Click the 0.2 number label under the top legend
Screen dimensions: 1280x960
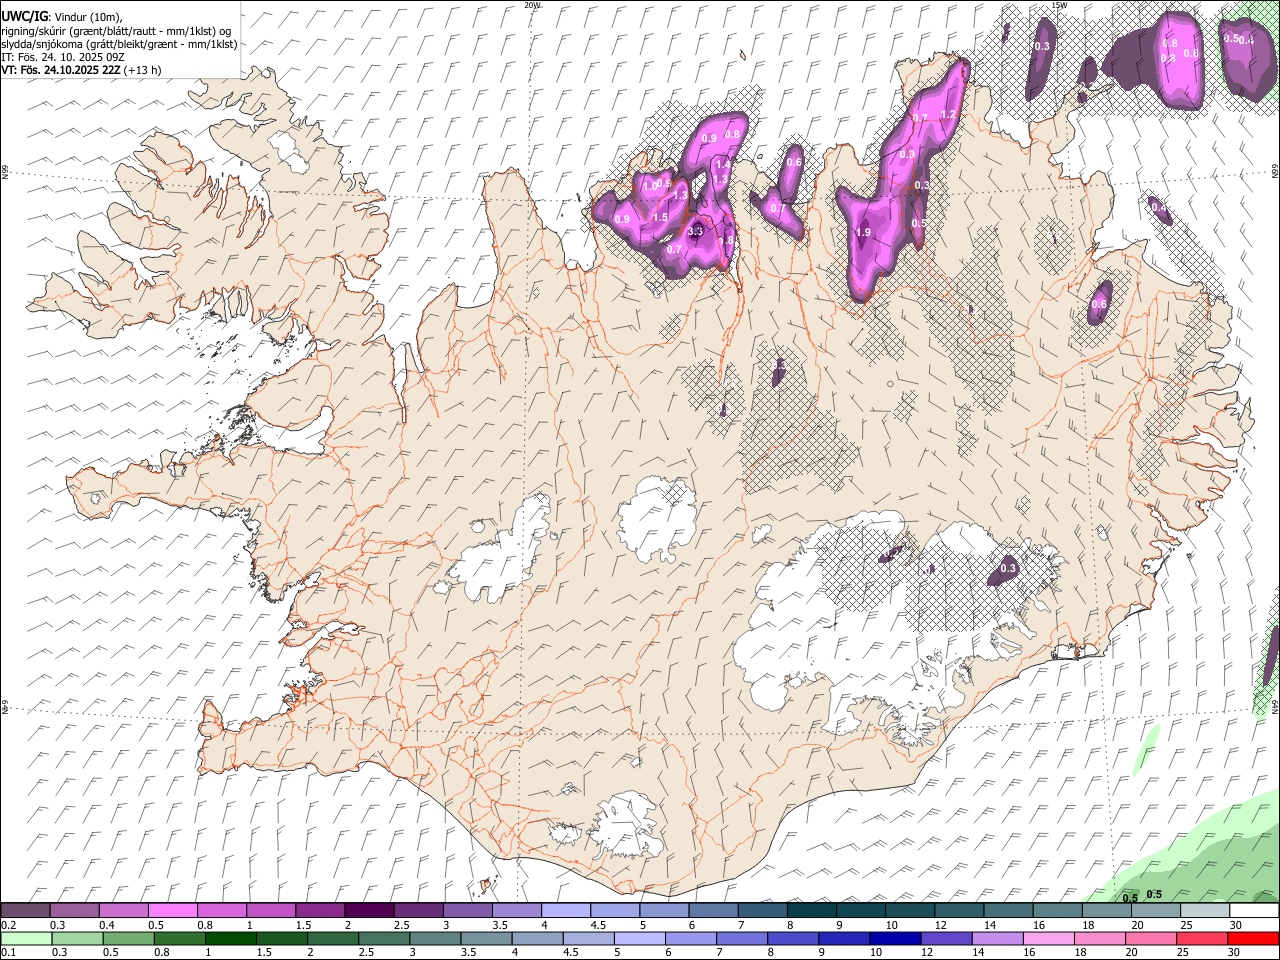pyautogui.click(x=8, y=925)
